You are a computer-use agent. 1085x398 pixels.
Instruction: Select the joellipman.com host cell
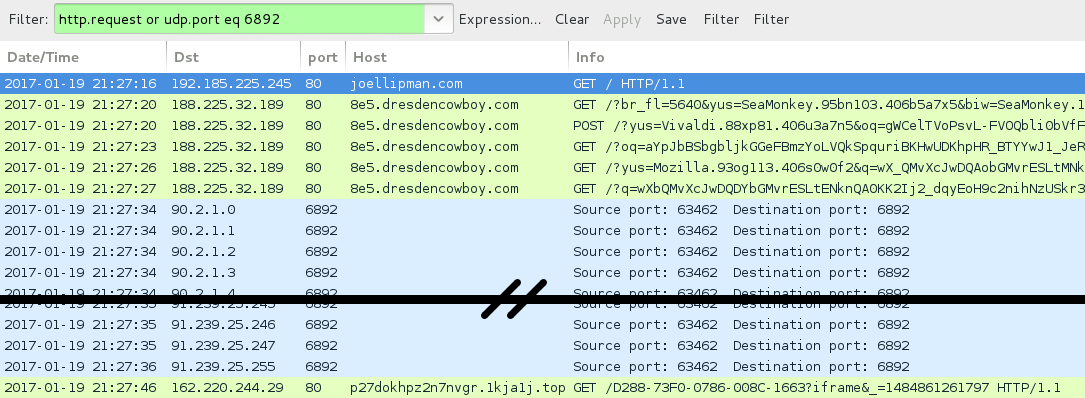pyautogui.click(x=406, y=84)
